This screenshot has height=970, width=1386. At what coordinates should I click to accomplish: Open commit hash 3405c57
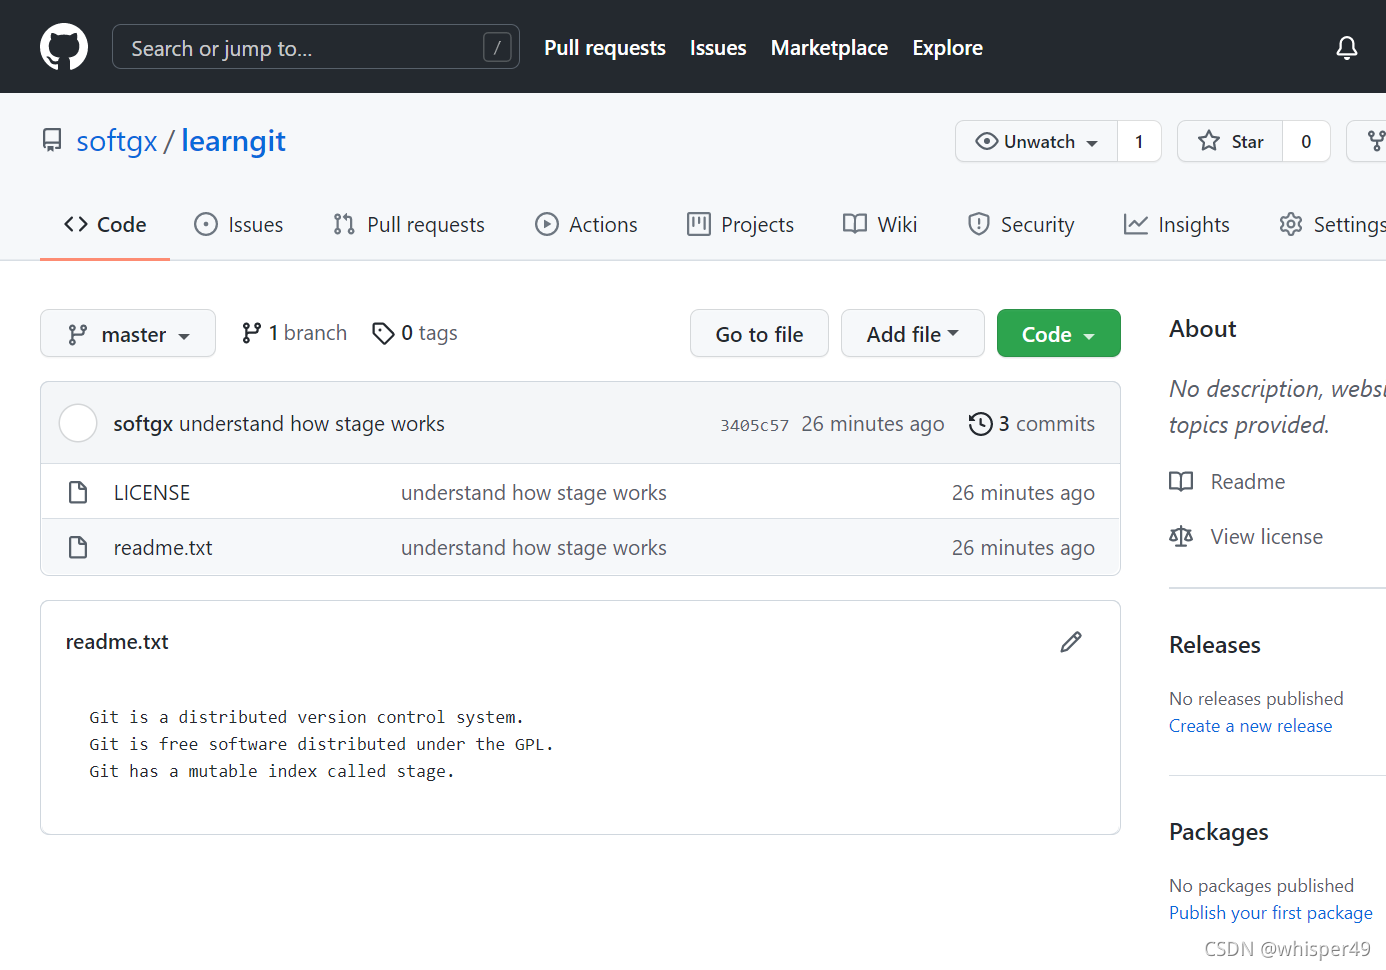coord(755,425)
